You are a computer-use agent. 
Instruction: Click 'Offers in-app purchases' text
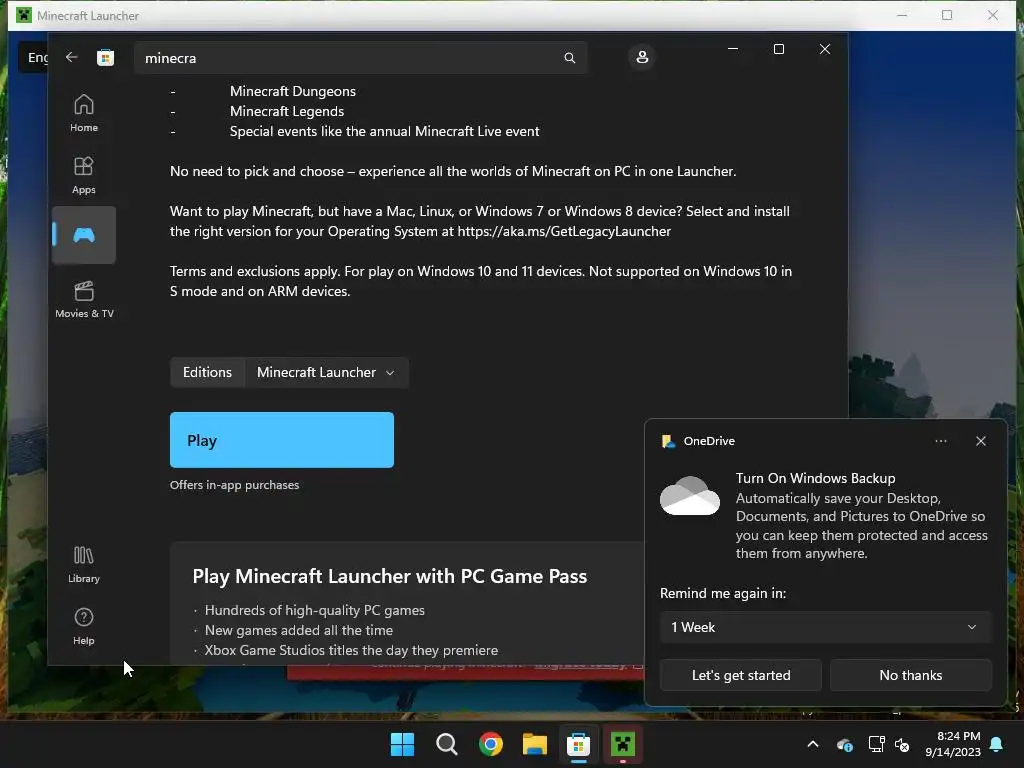234,485
